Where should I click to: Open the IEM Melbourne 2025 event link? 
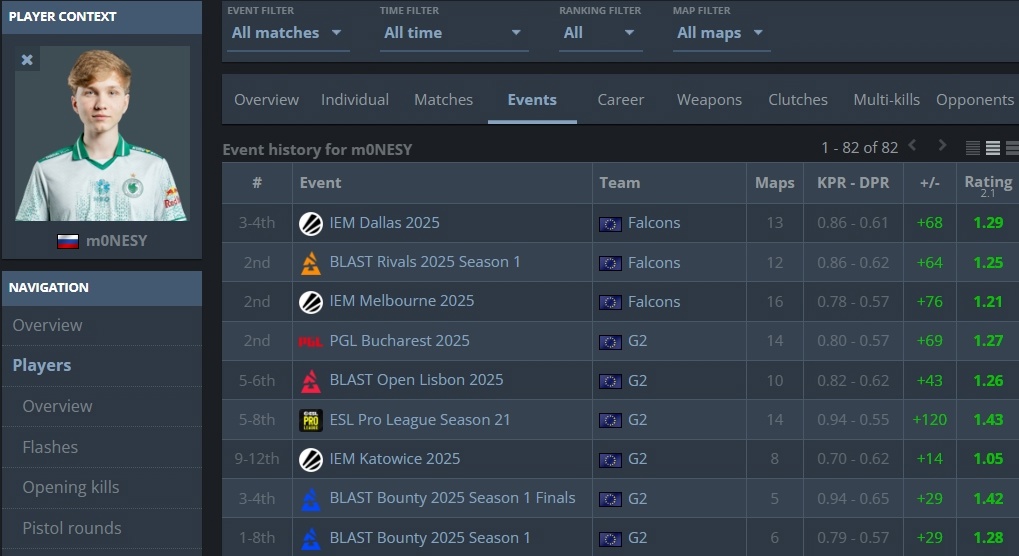tap(402, 301)
